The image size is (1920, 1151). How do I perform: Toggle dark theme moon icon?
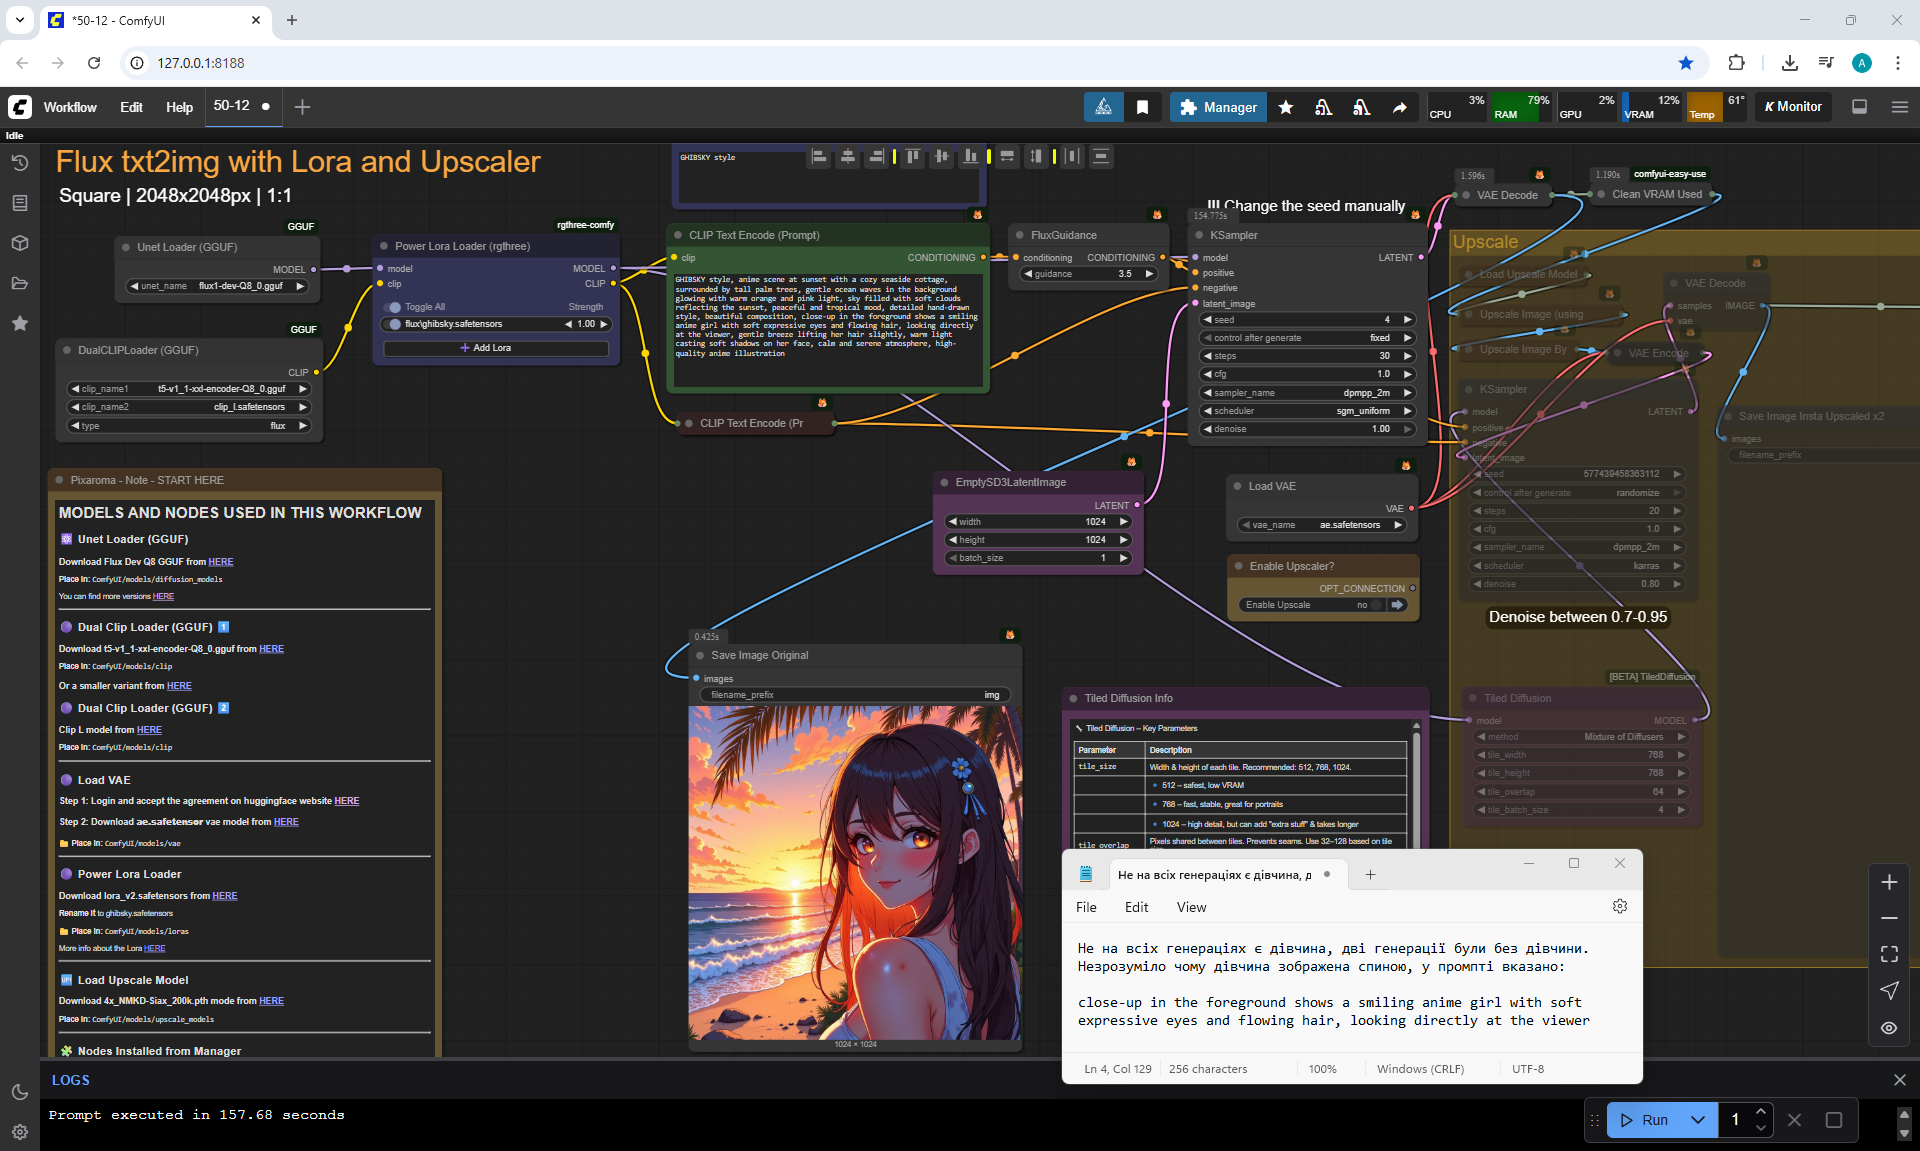click(x=19, y=1092)
